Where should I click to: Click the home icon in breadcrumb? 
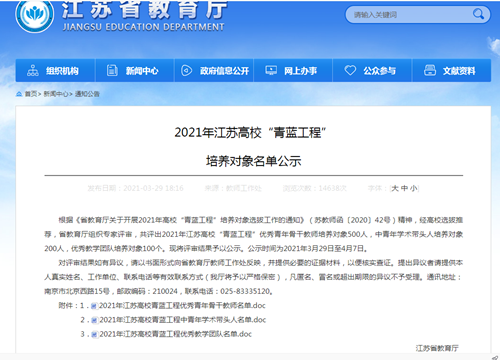19,94
